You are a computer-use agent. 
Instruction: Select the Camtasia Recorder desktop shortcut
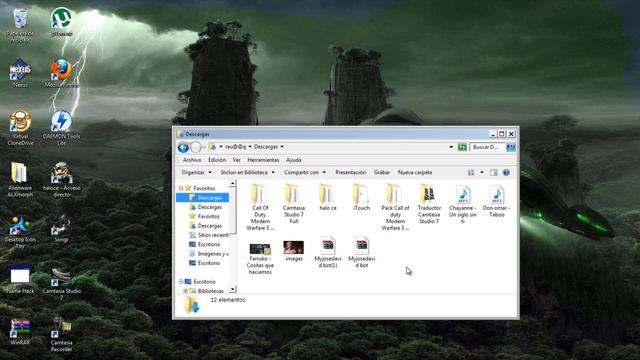(x=62, y=334)
